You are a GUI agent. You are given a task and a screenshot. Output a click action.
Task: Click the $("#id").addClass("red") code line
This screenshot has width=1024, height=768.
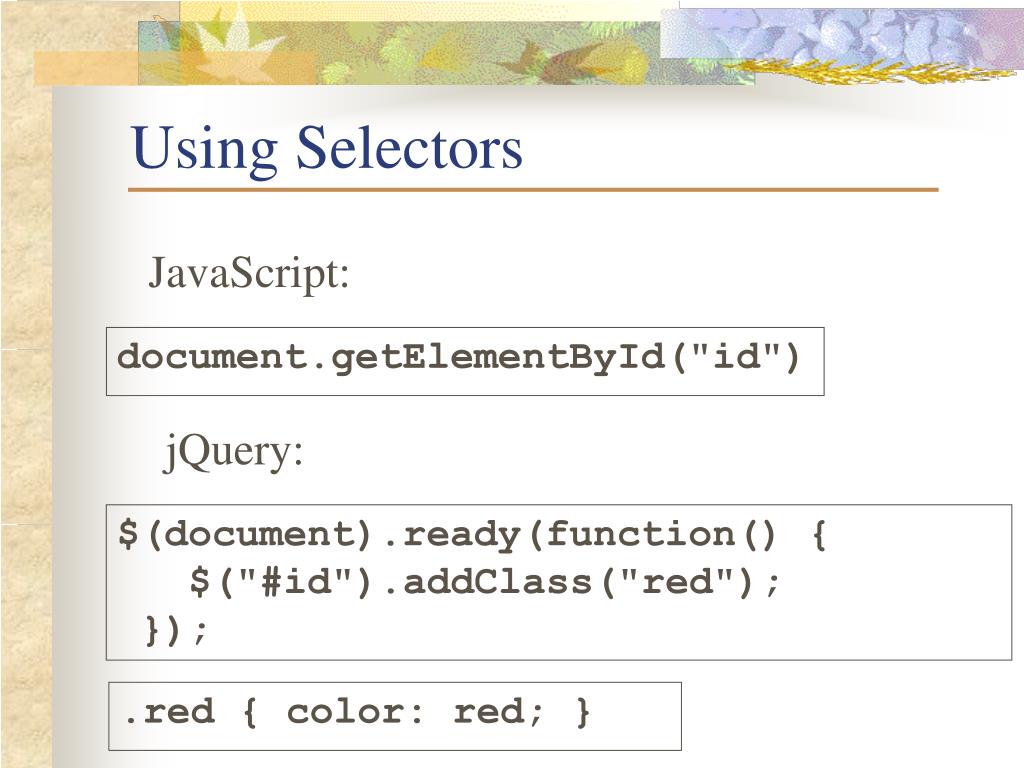pos(485,581)
